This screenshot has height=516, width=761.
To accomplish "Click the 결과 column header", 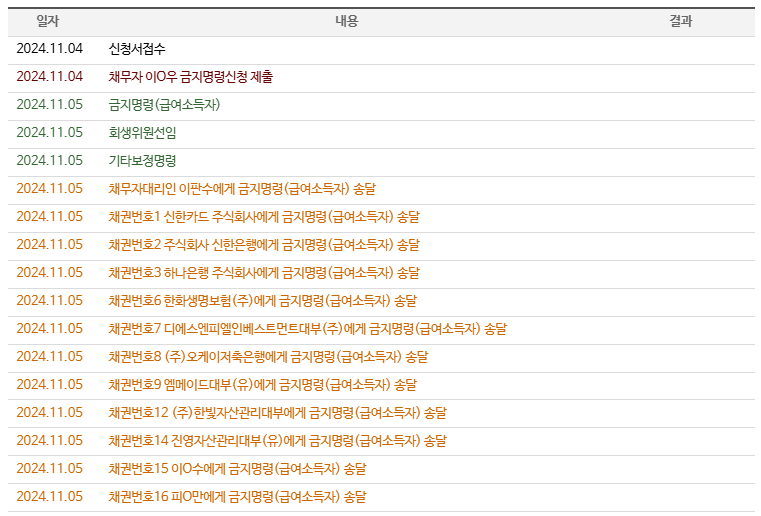I will click(681, 21).
